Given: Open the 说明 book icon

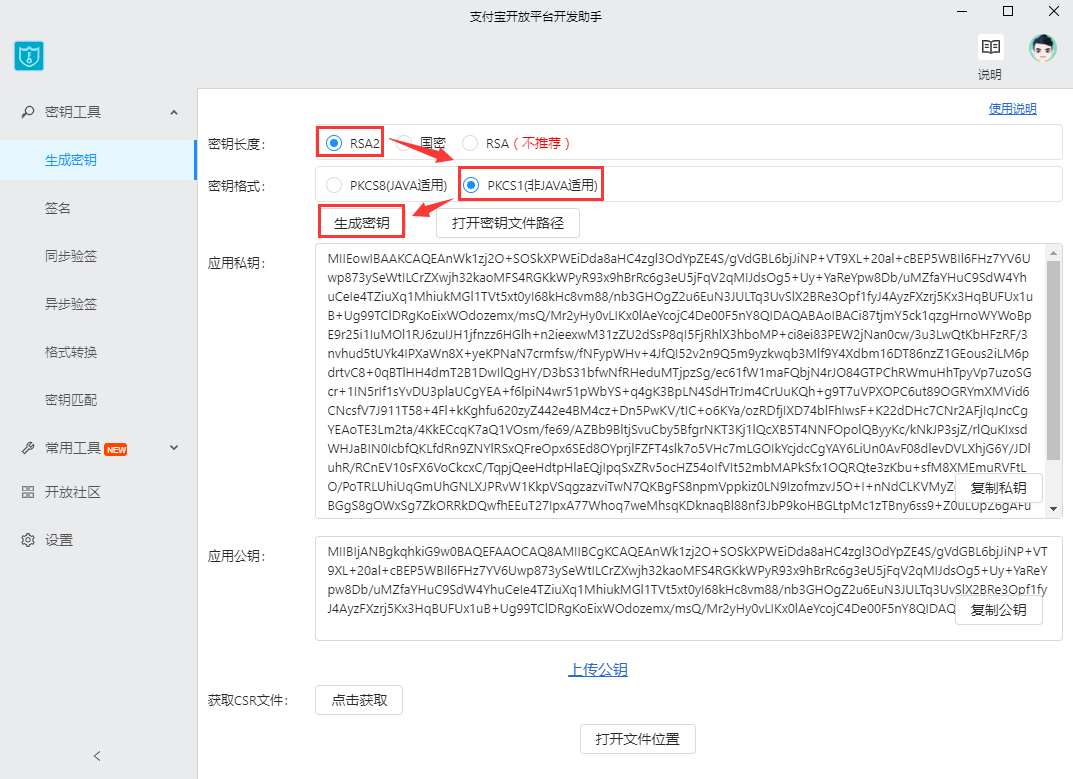Looking at the screenshot, I should tap(990, 47).
